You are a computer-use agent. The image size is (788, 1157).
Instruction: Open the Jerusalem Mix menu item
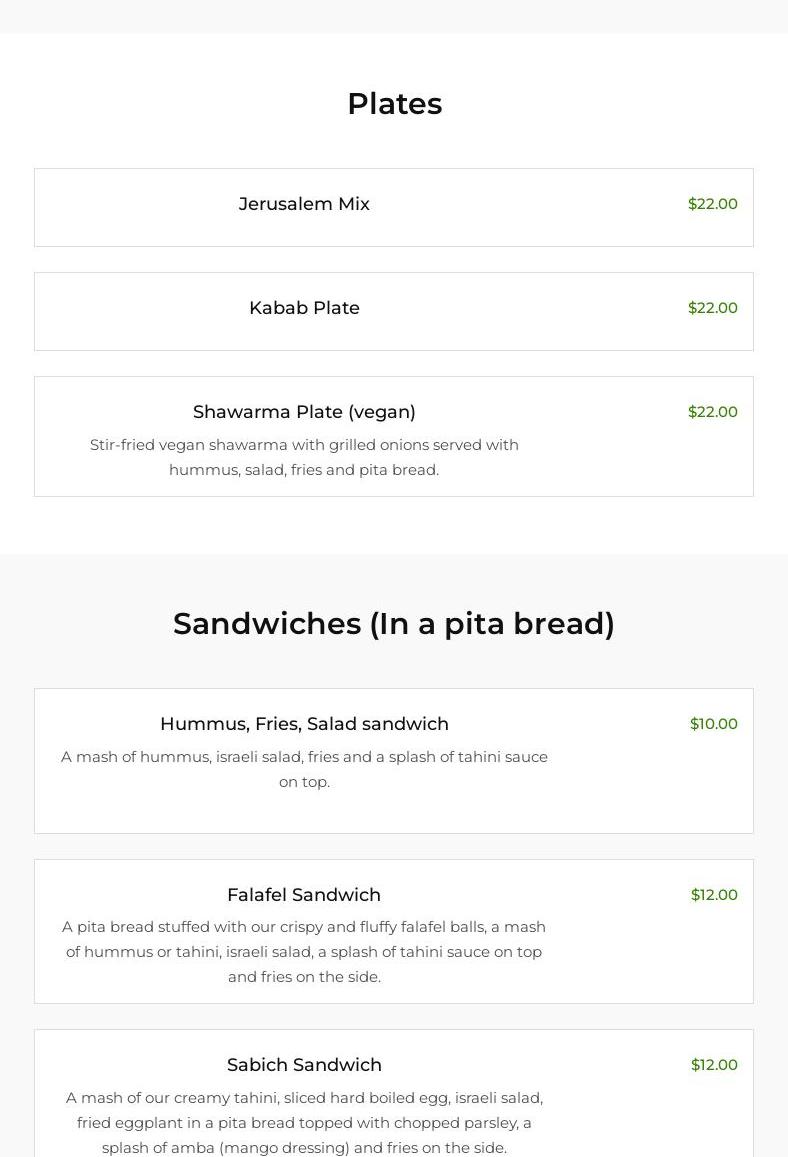304,204
